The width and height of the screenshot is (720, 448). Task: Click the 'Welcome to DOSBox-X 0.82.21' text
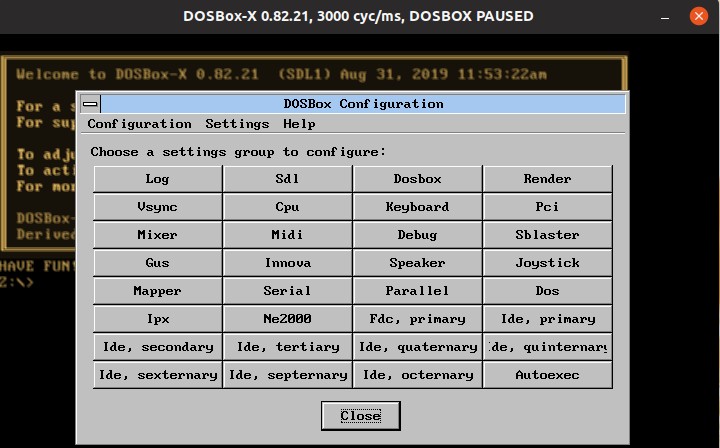[137, 74]
